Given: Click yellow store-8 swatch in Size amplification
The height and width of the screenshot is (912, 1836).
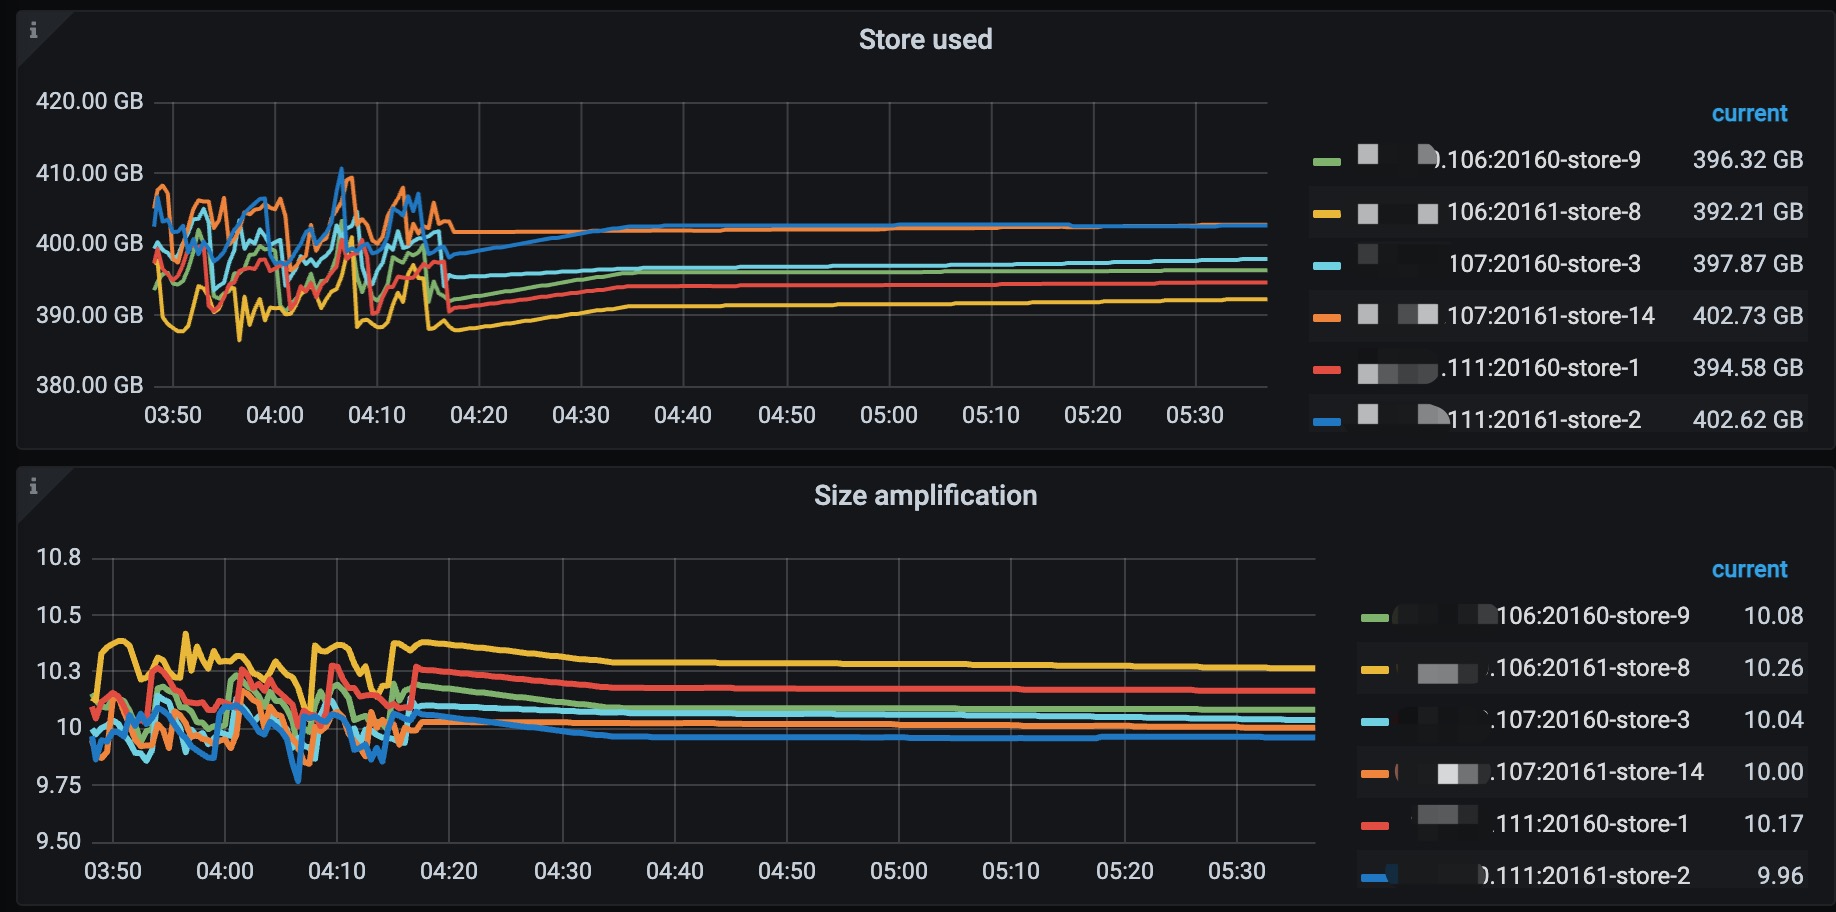Looking at the screenshot, I should click(1374, 669).
